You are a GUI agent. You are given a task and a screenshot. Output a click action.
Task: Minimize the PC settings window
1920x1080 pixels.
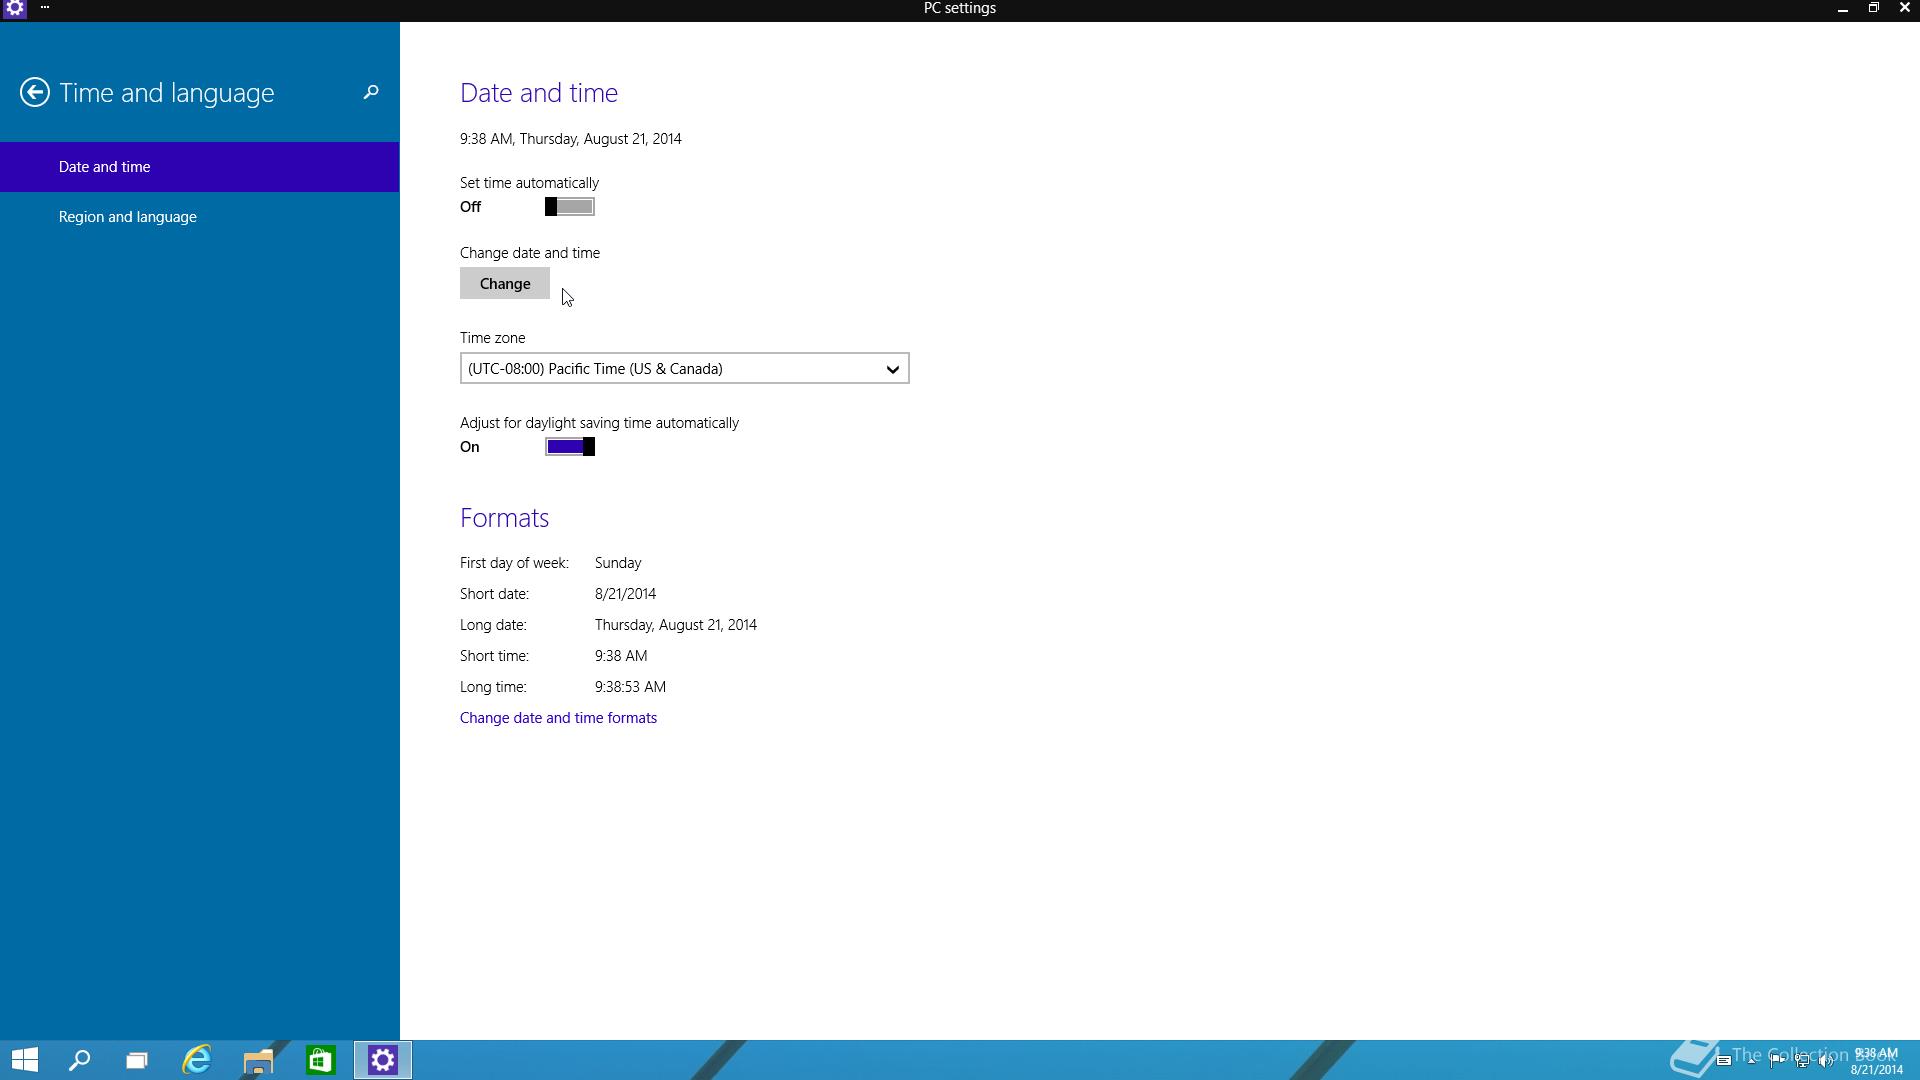[1842, 8]
